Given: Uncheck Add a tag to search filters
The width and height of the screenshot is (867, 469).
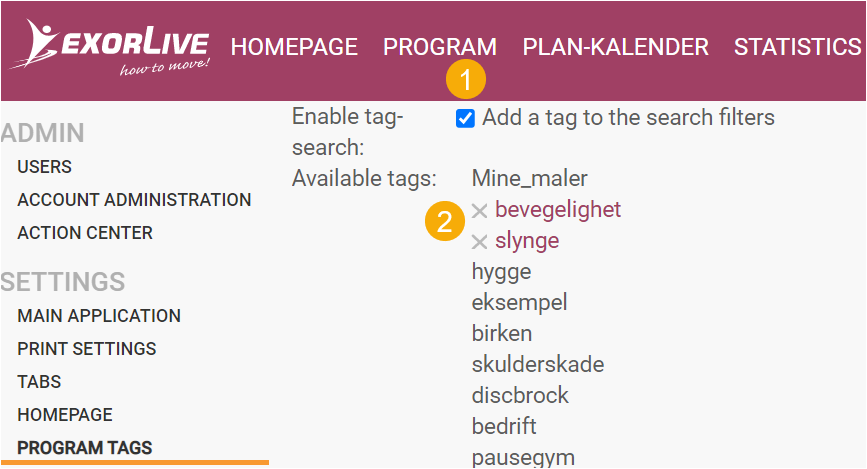Looking at the screenshot, I should pos(465,118).
